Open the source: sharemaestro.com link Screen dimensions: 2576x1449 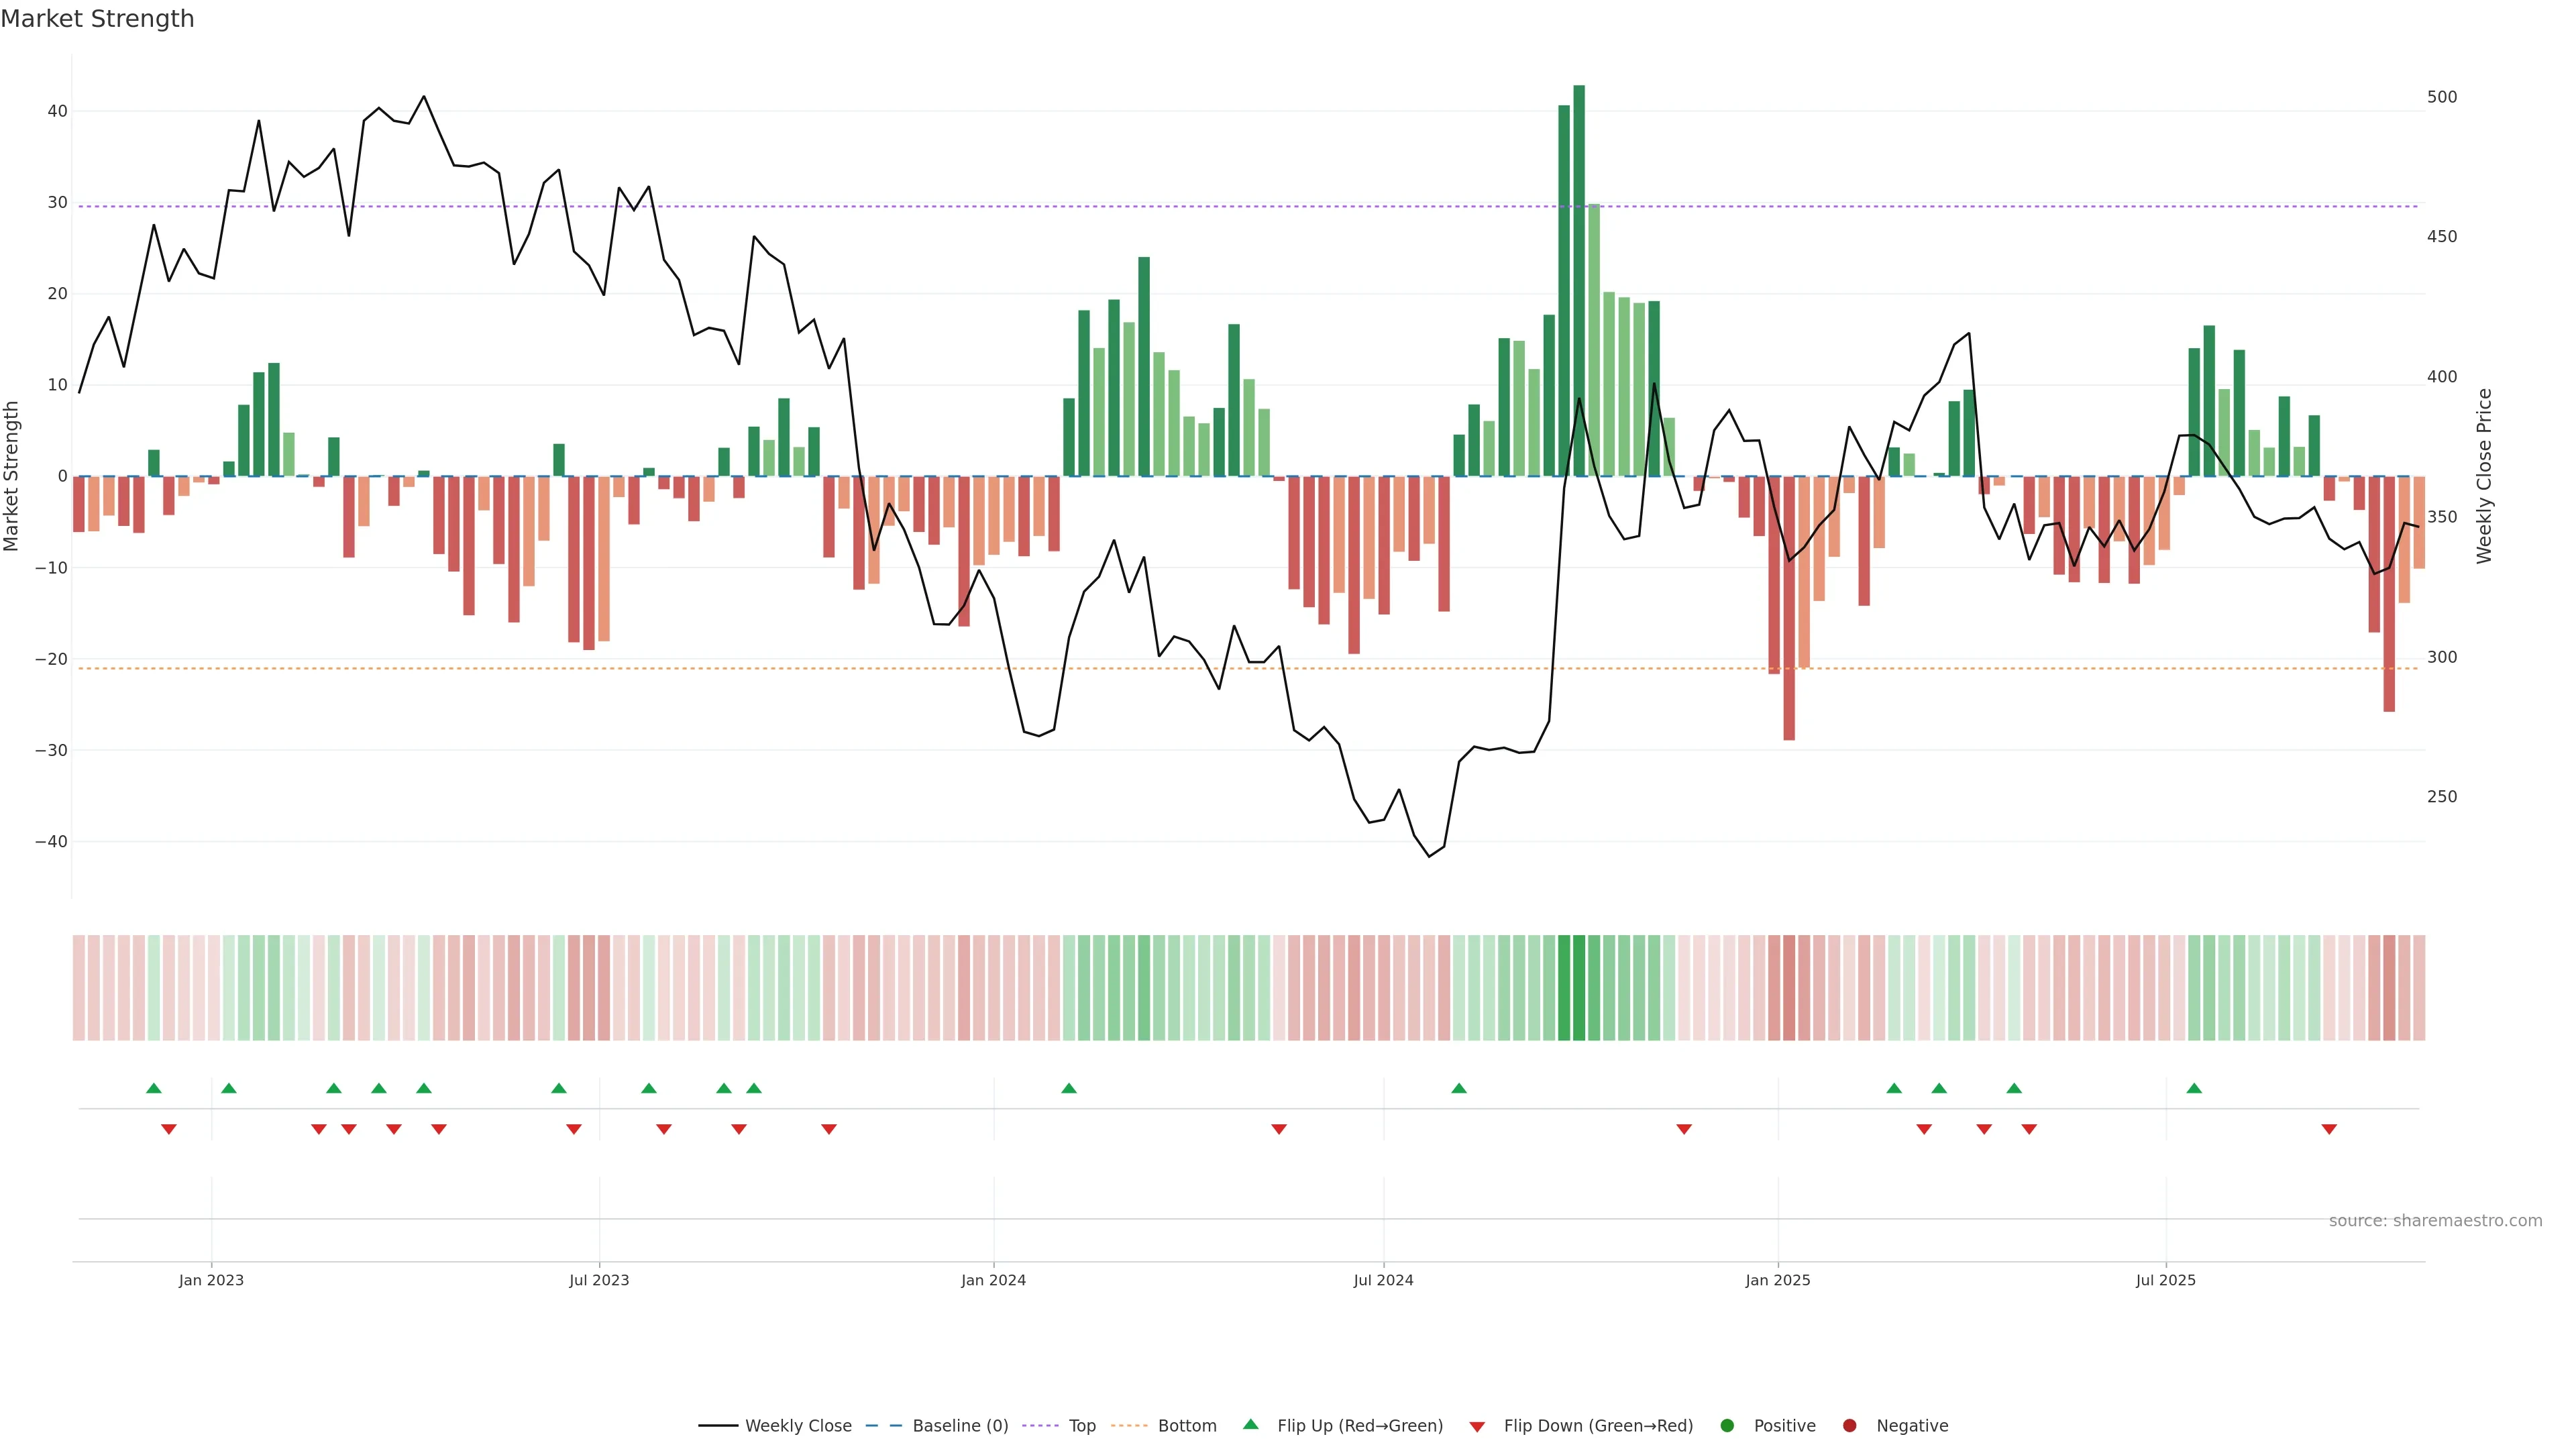tap(2435, 1220)
